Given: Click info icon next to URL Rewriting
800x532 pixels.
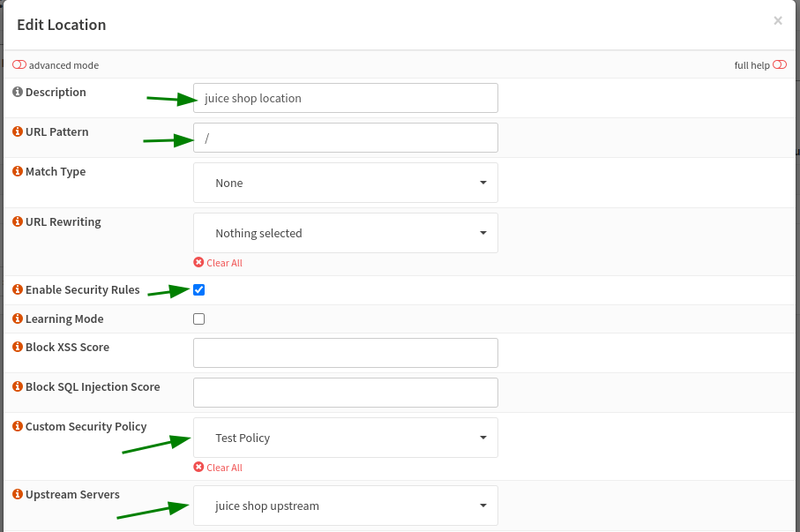Looking at the screenshot, I should [17, 222].
